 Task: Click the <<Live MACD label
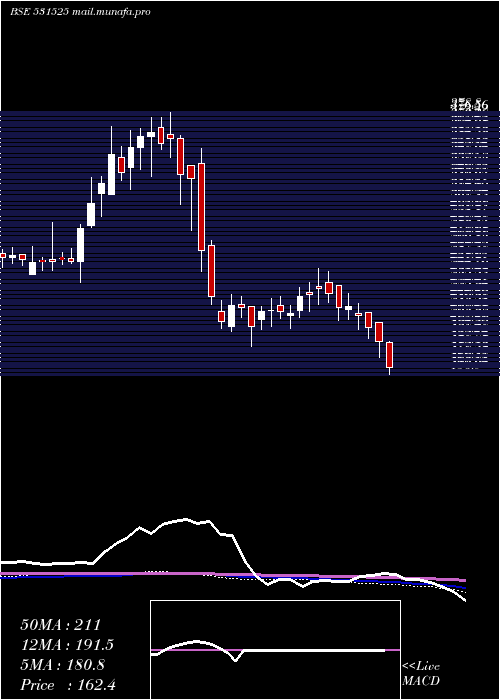pos(421,673)
